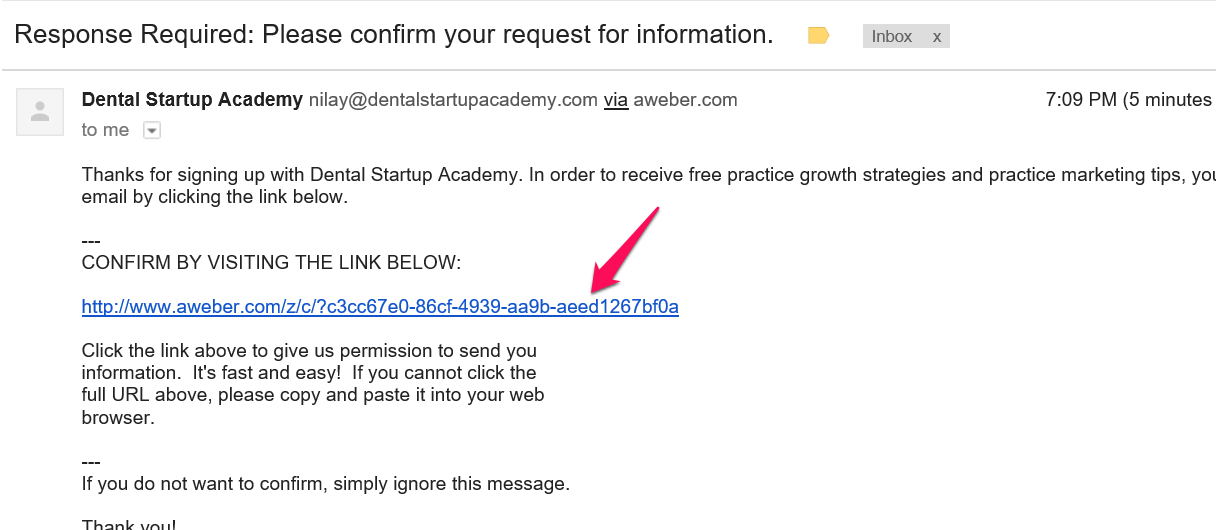The image size is (1216, 530).
Task: Click the "CONFIRM BY VISITING THE LINK BELOW" heading
Action: click(x=271, y=263)
